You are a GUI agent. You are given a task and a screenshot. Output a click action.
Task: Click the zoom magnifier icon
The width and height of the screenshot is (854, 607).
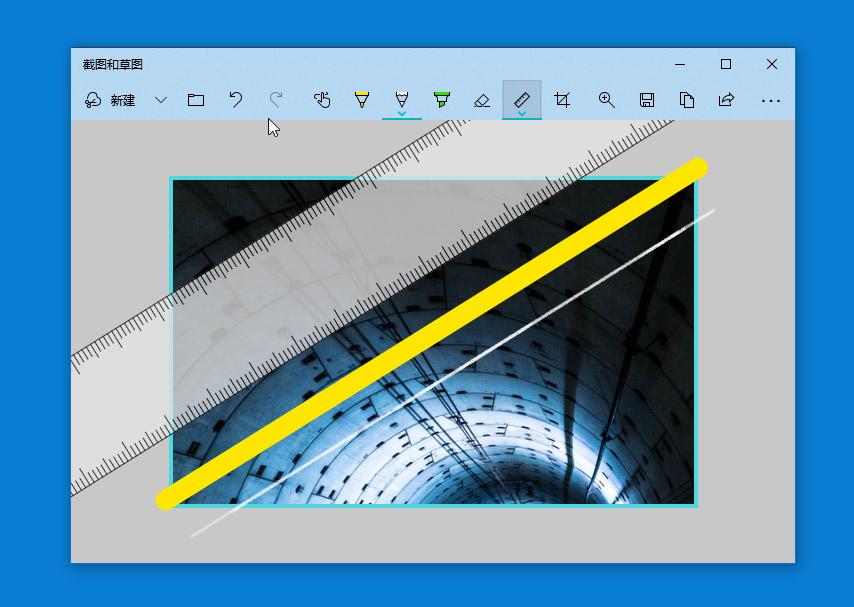coord(607,100)
